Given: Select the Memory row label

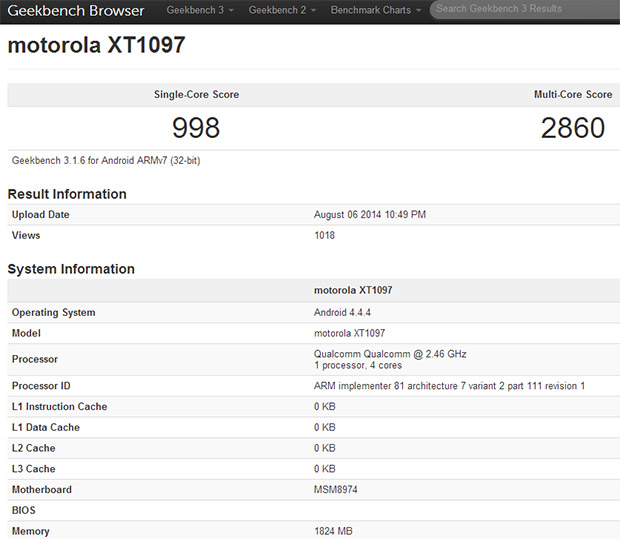Looking at the screenshot, I should tap(31, 531).
